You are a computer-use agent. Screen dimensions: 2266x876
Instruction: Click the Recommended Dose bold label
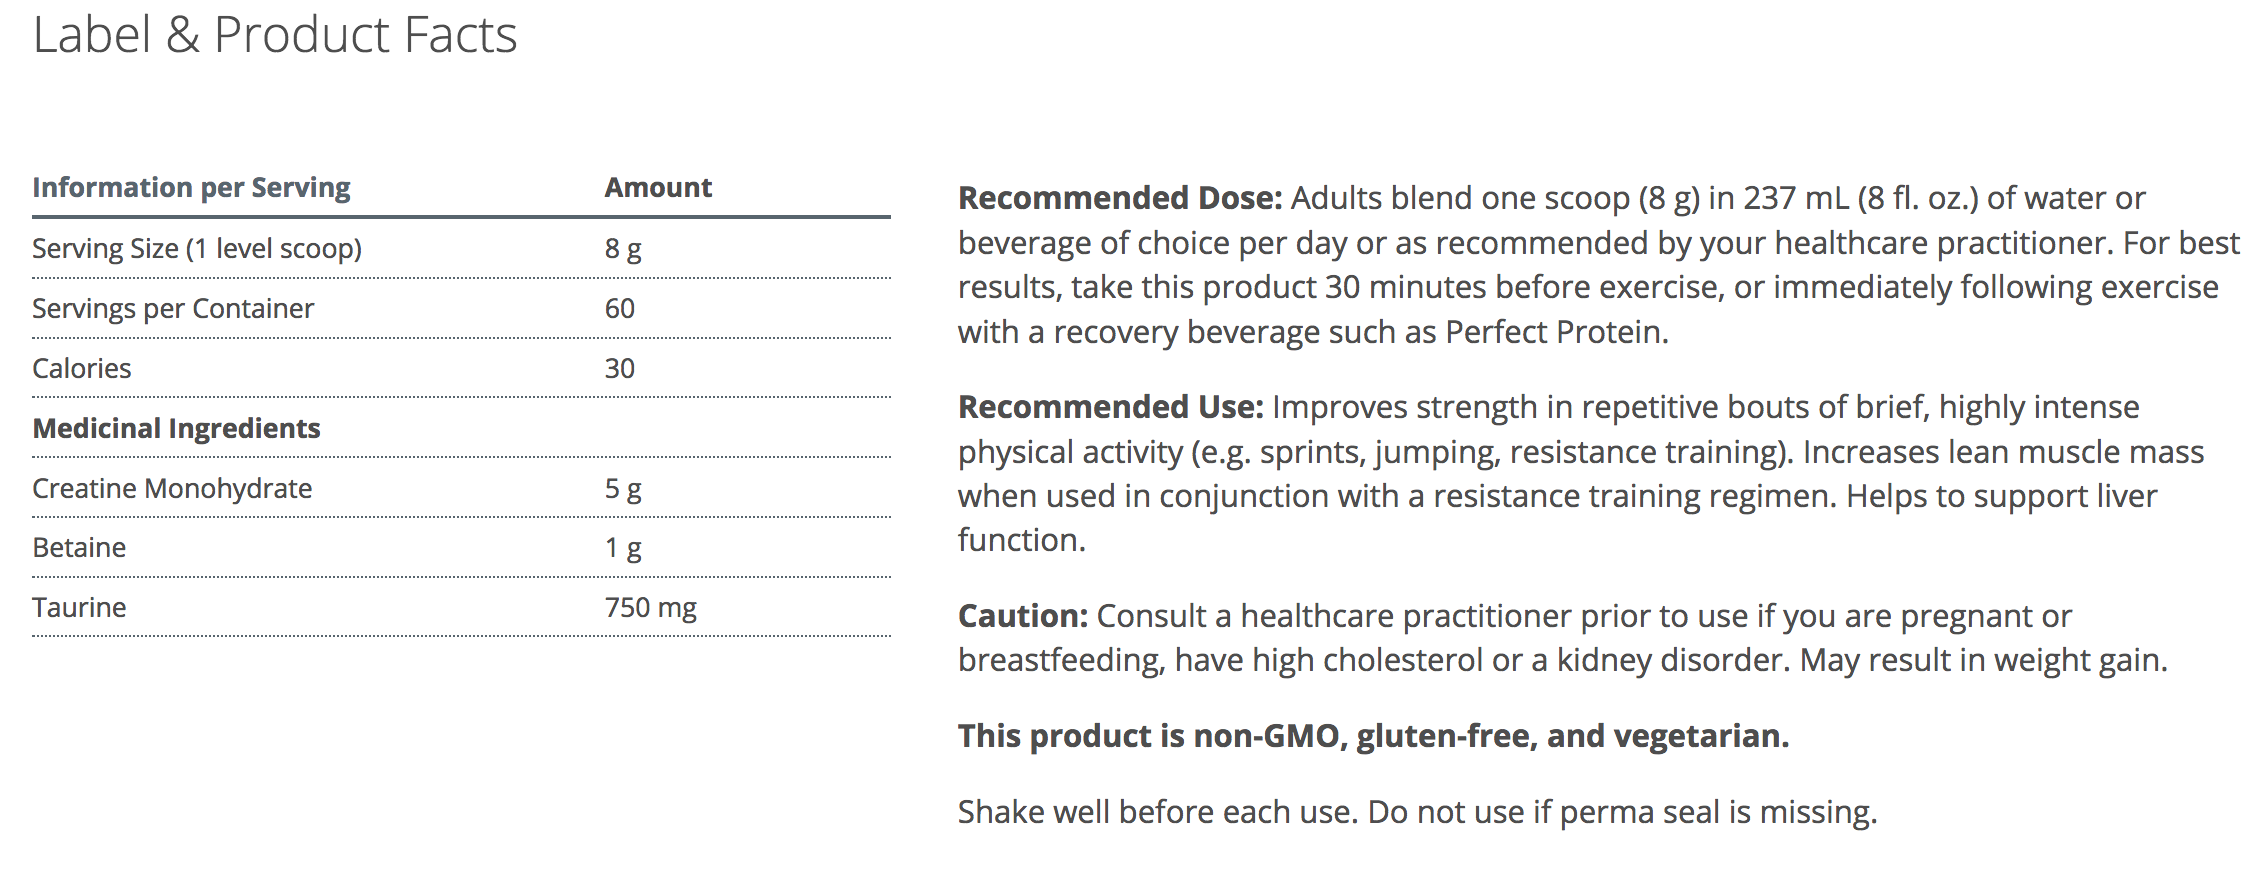pos(1120,198)
